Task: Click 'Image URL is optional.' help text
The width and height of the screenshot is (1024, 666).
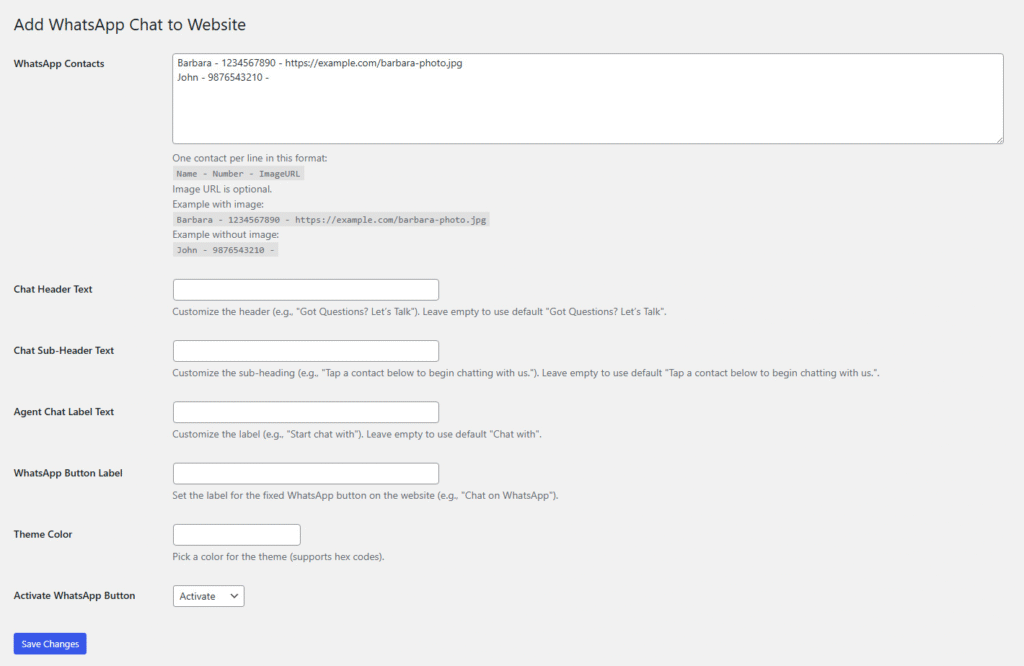Action: 222,189
